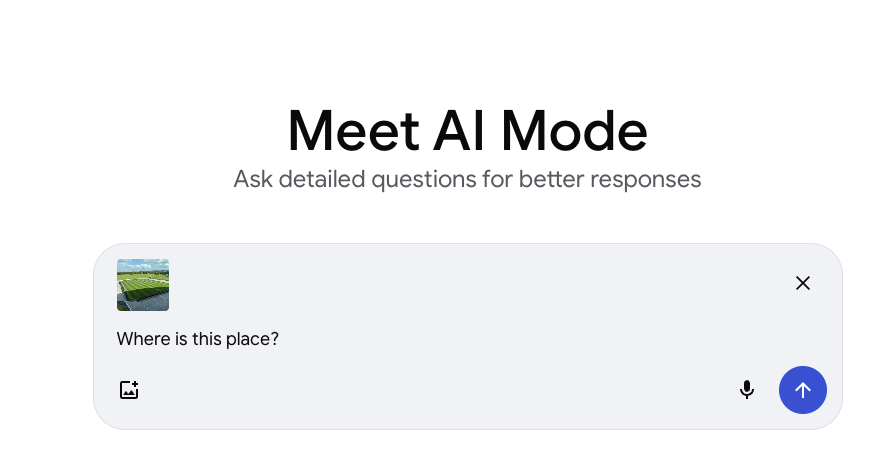This screenshot has height=468, width=890.
Task: Submit the query with the blue arrow button
Action: point(802,390)
